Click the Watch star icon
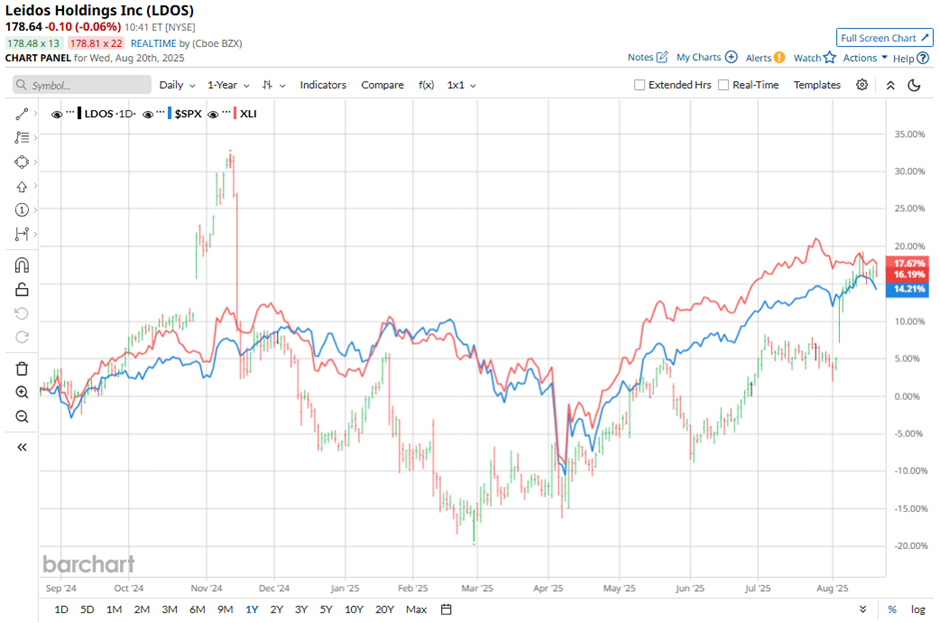 point(830,58)
